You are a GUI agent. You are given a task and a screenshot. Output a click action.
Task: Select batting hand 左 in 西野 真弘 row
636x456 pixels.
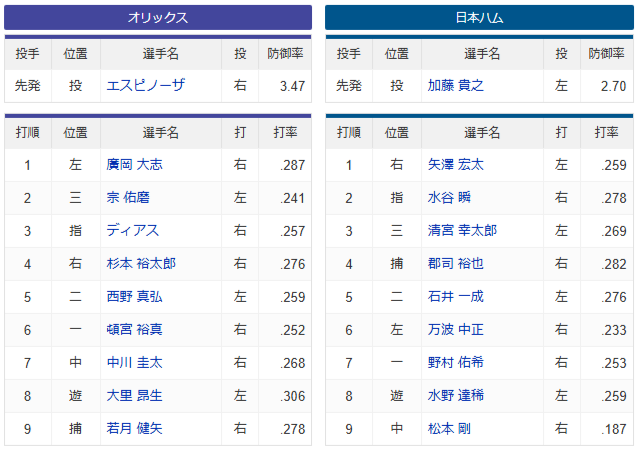[240, 297]
